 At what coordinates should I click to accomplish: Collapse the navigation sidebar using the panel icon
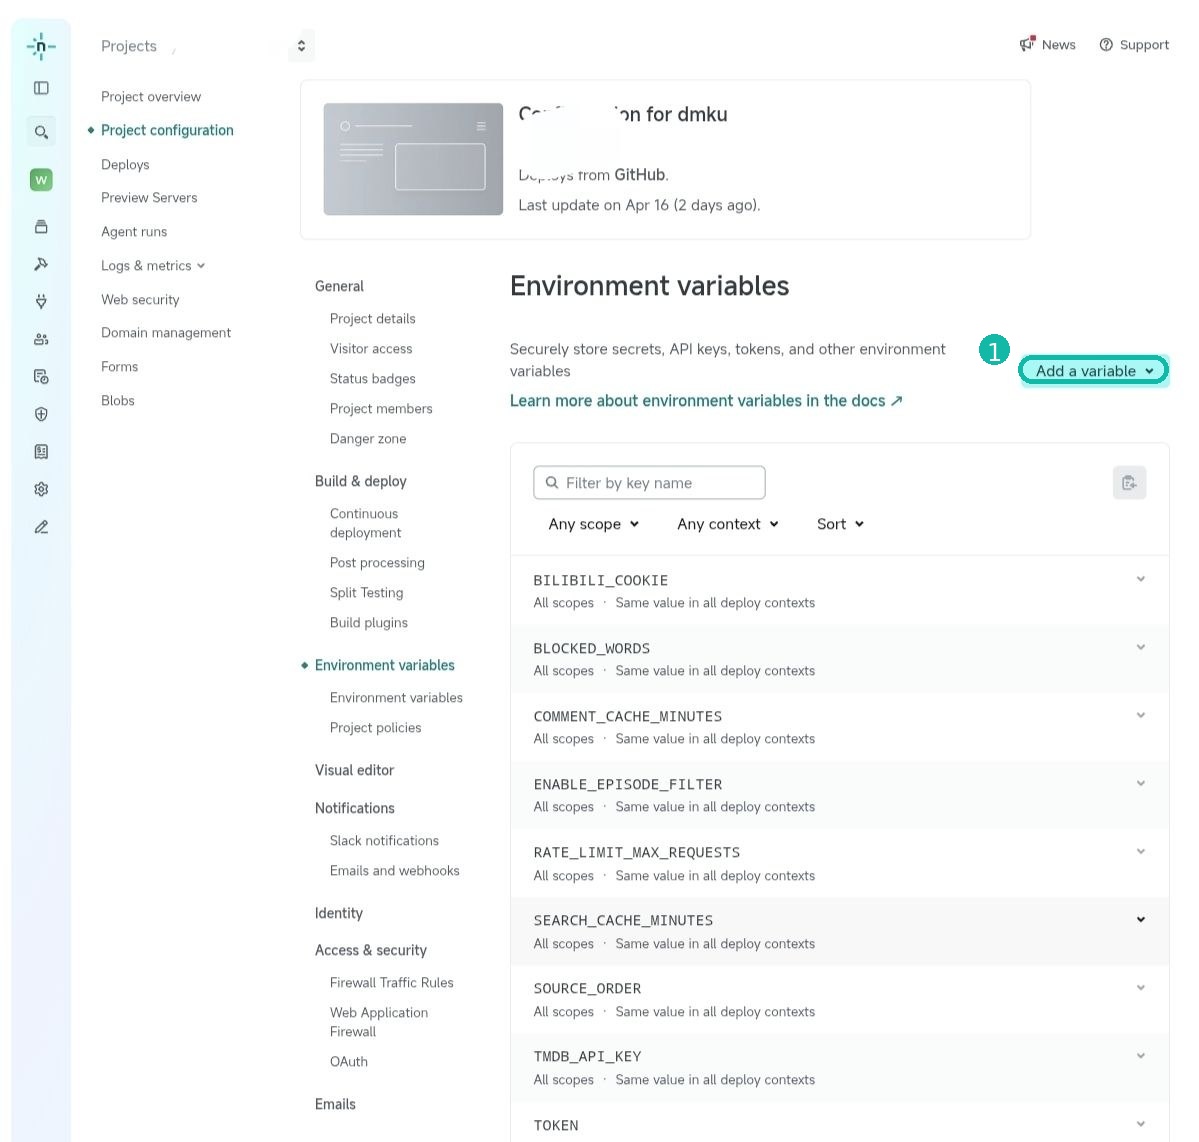click(41, 88)
